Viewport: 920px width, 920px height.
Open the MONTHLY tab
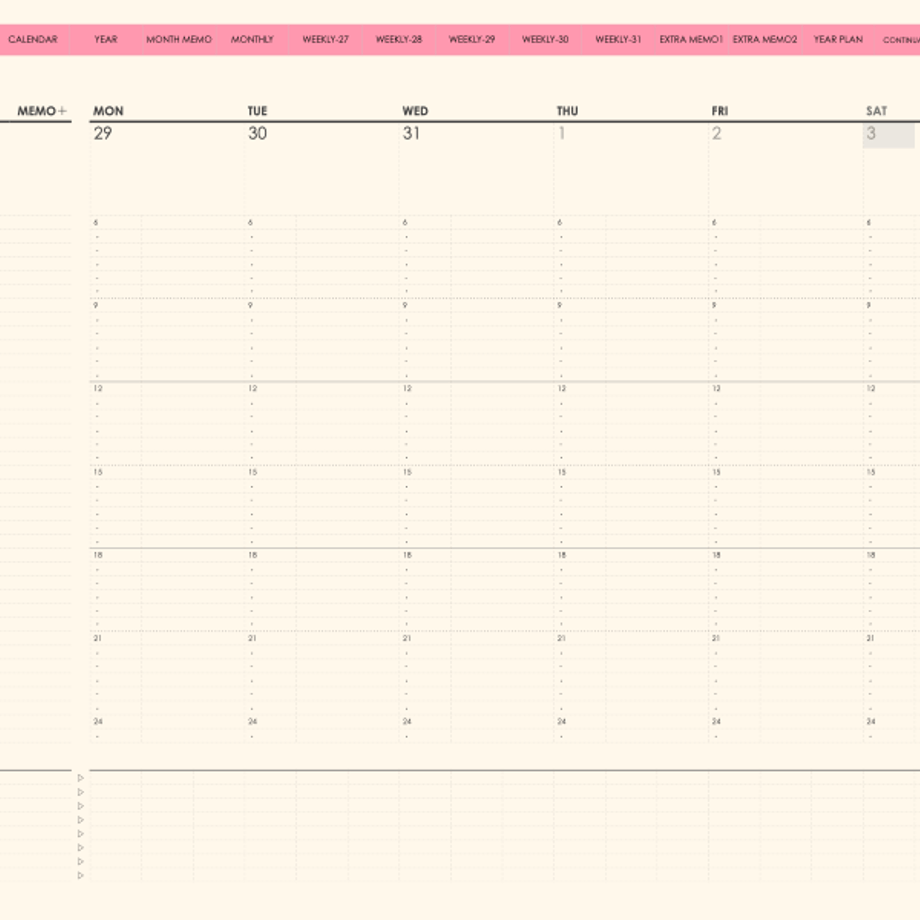click(252, 39)
